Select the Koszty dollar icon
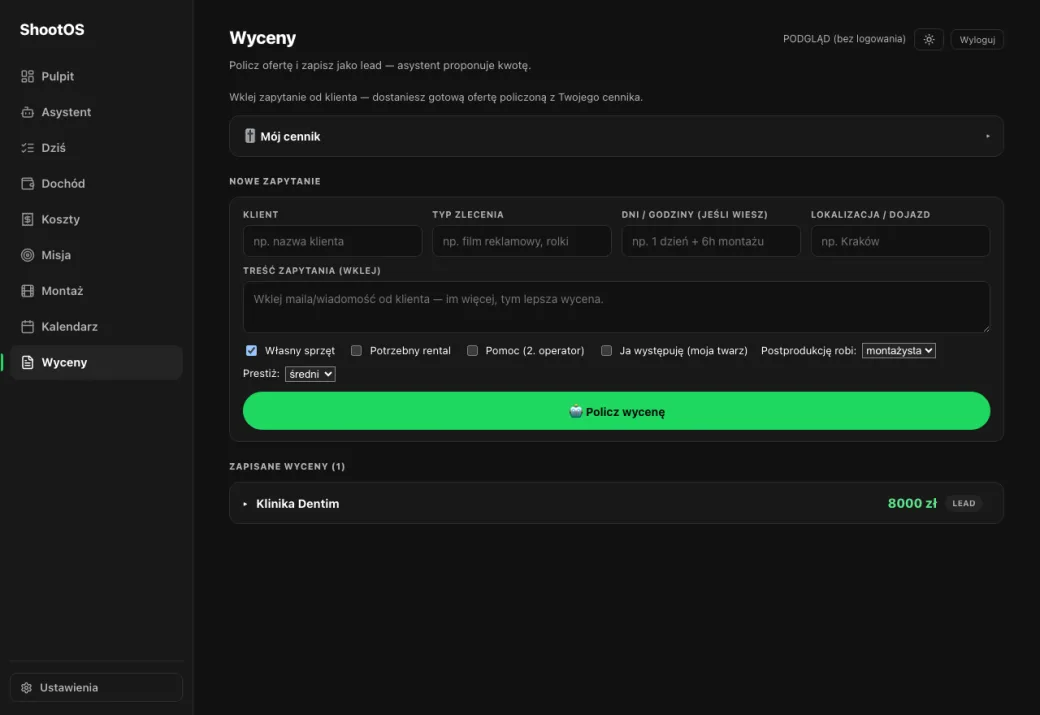The image size is (1040, 715). pyautogui.click(x=27, y=220)
